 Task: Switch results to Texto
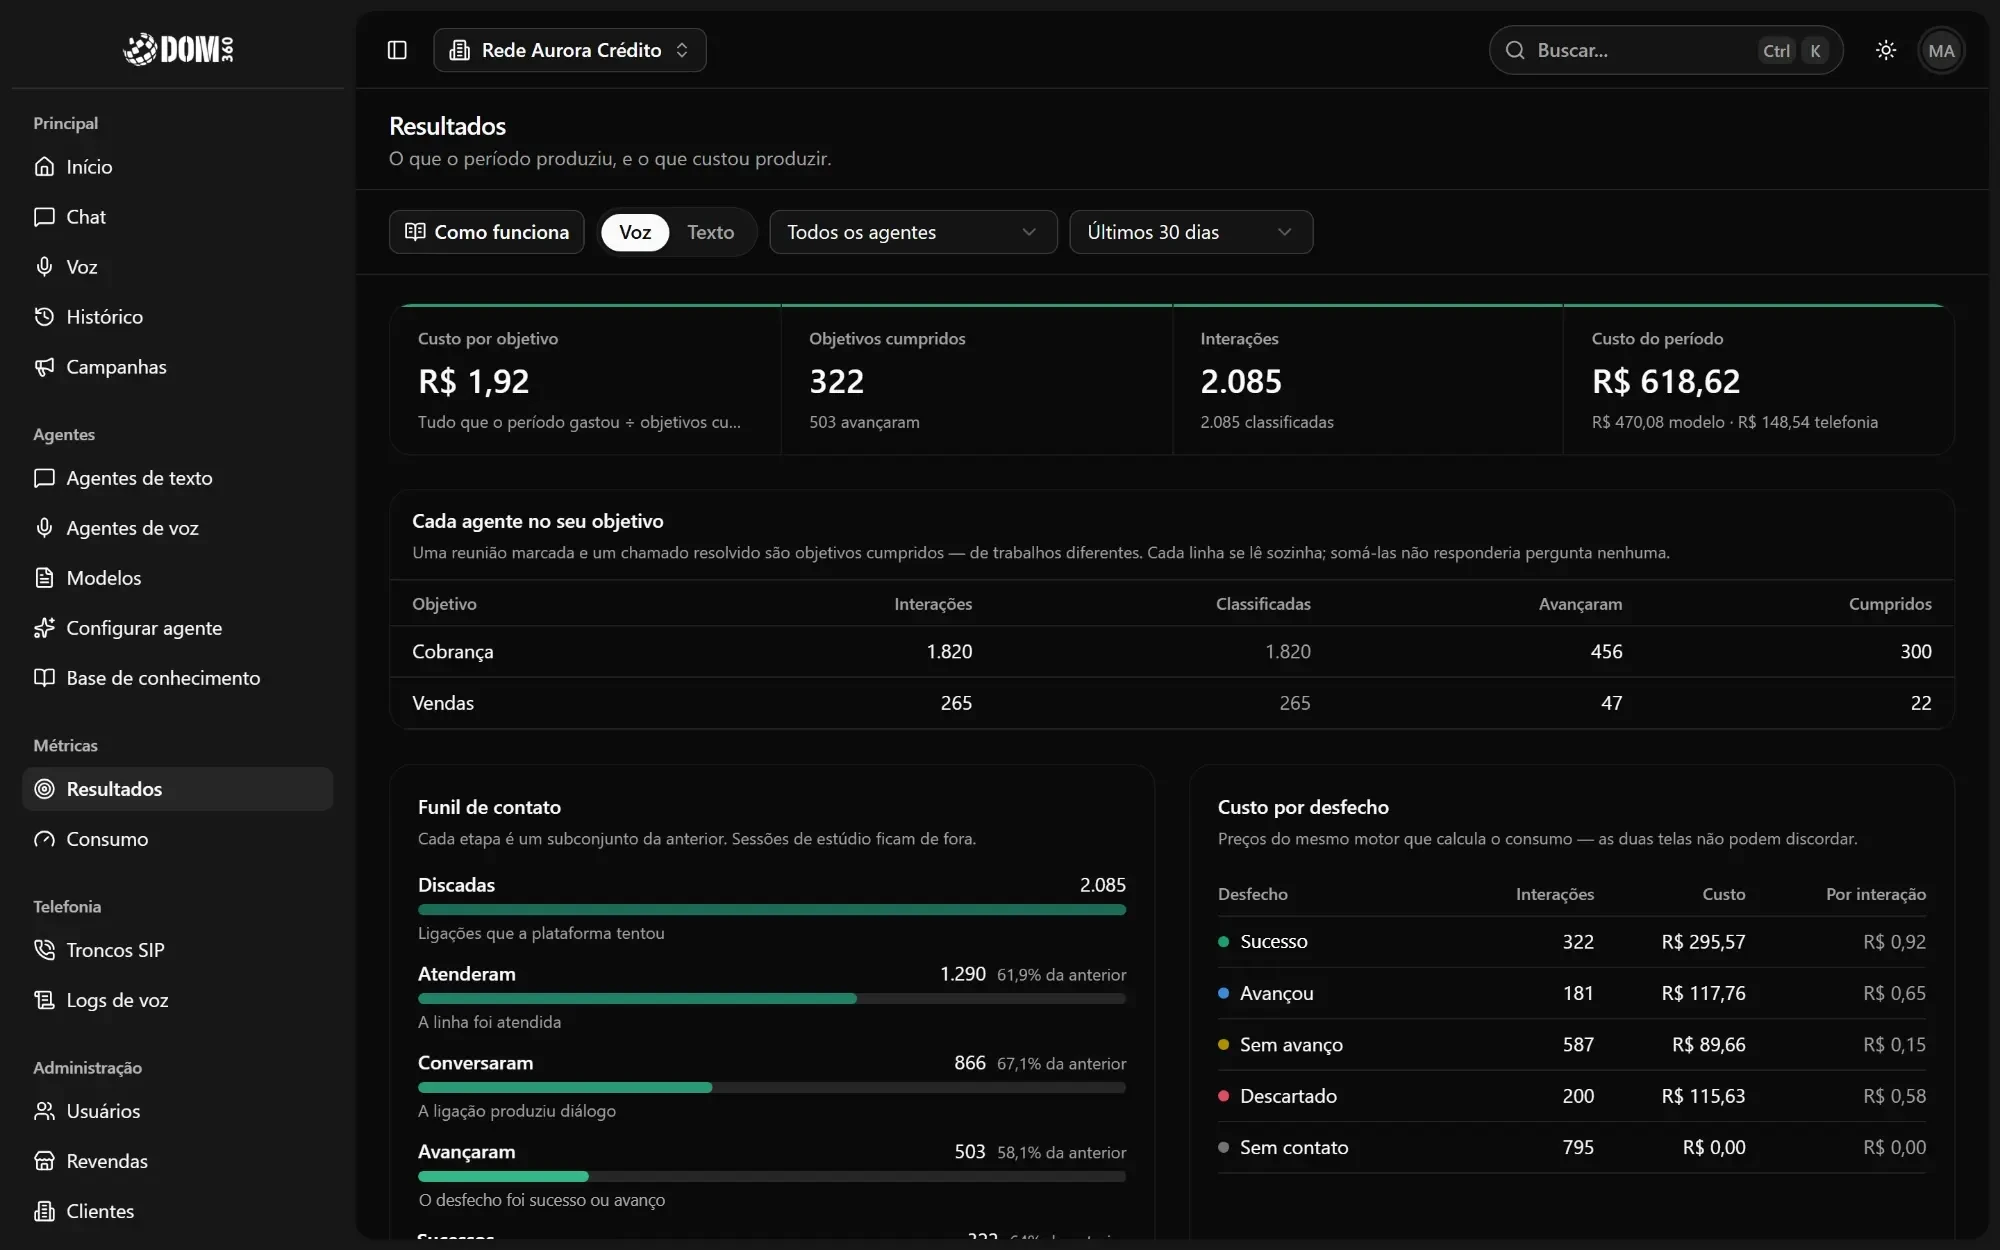(x=711, y=232)
